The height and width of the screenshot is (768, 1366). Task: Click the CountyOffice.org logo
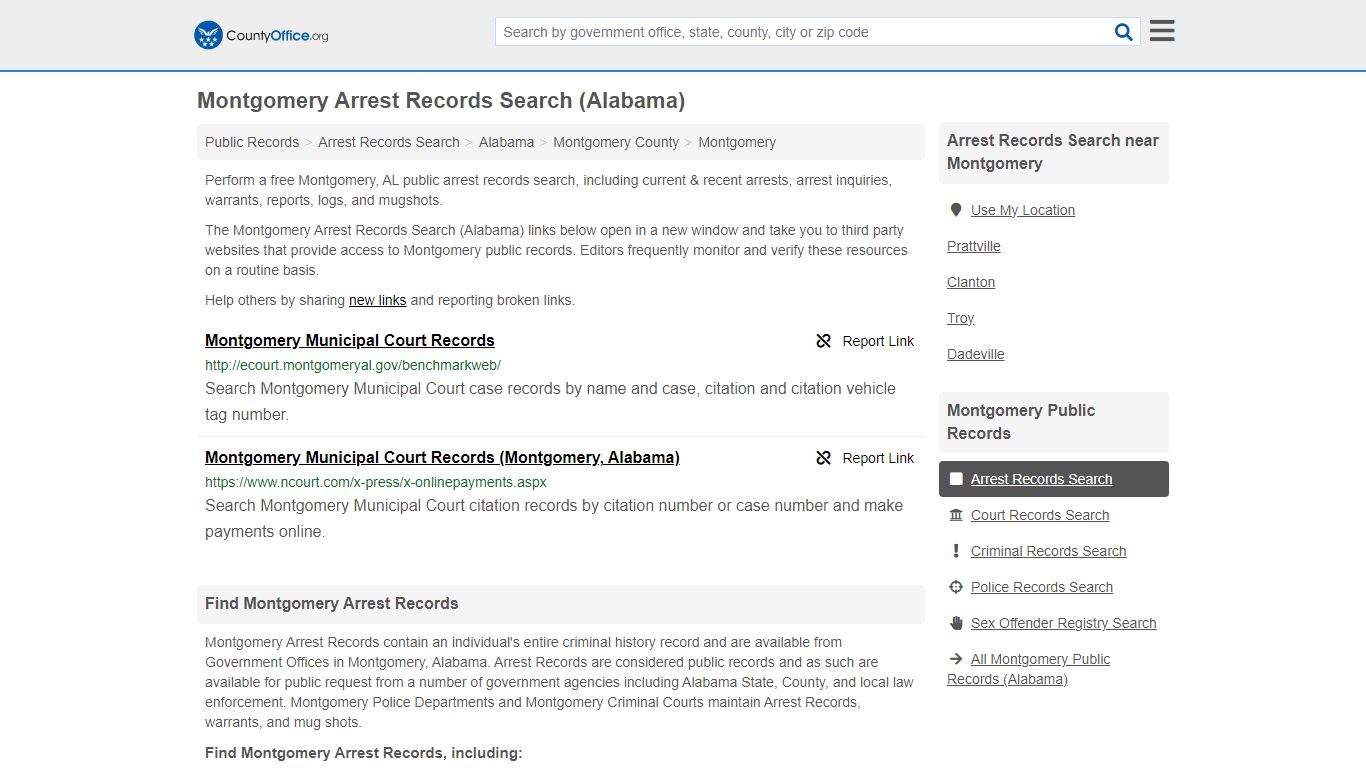(261, 35)
